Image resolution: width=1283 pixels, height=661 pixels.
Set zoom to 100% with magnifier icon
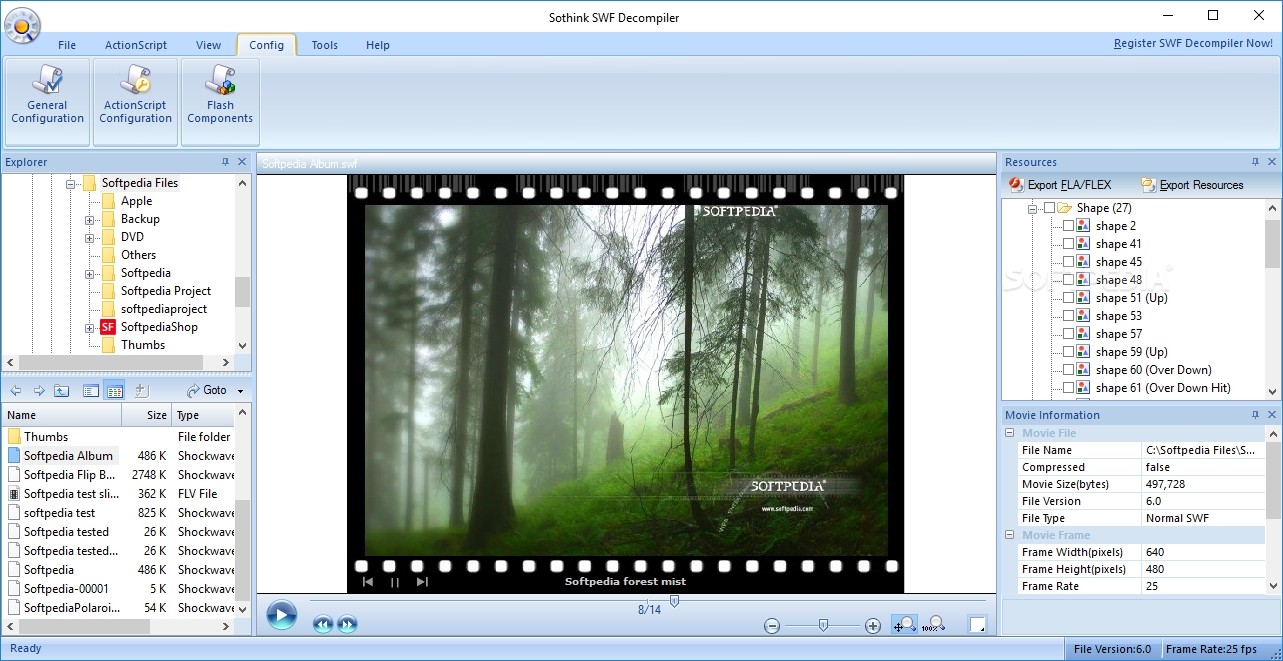(x=934, y=625)
